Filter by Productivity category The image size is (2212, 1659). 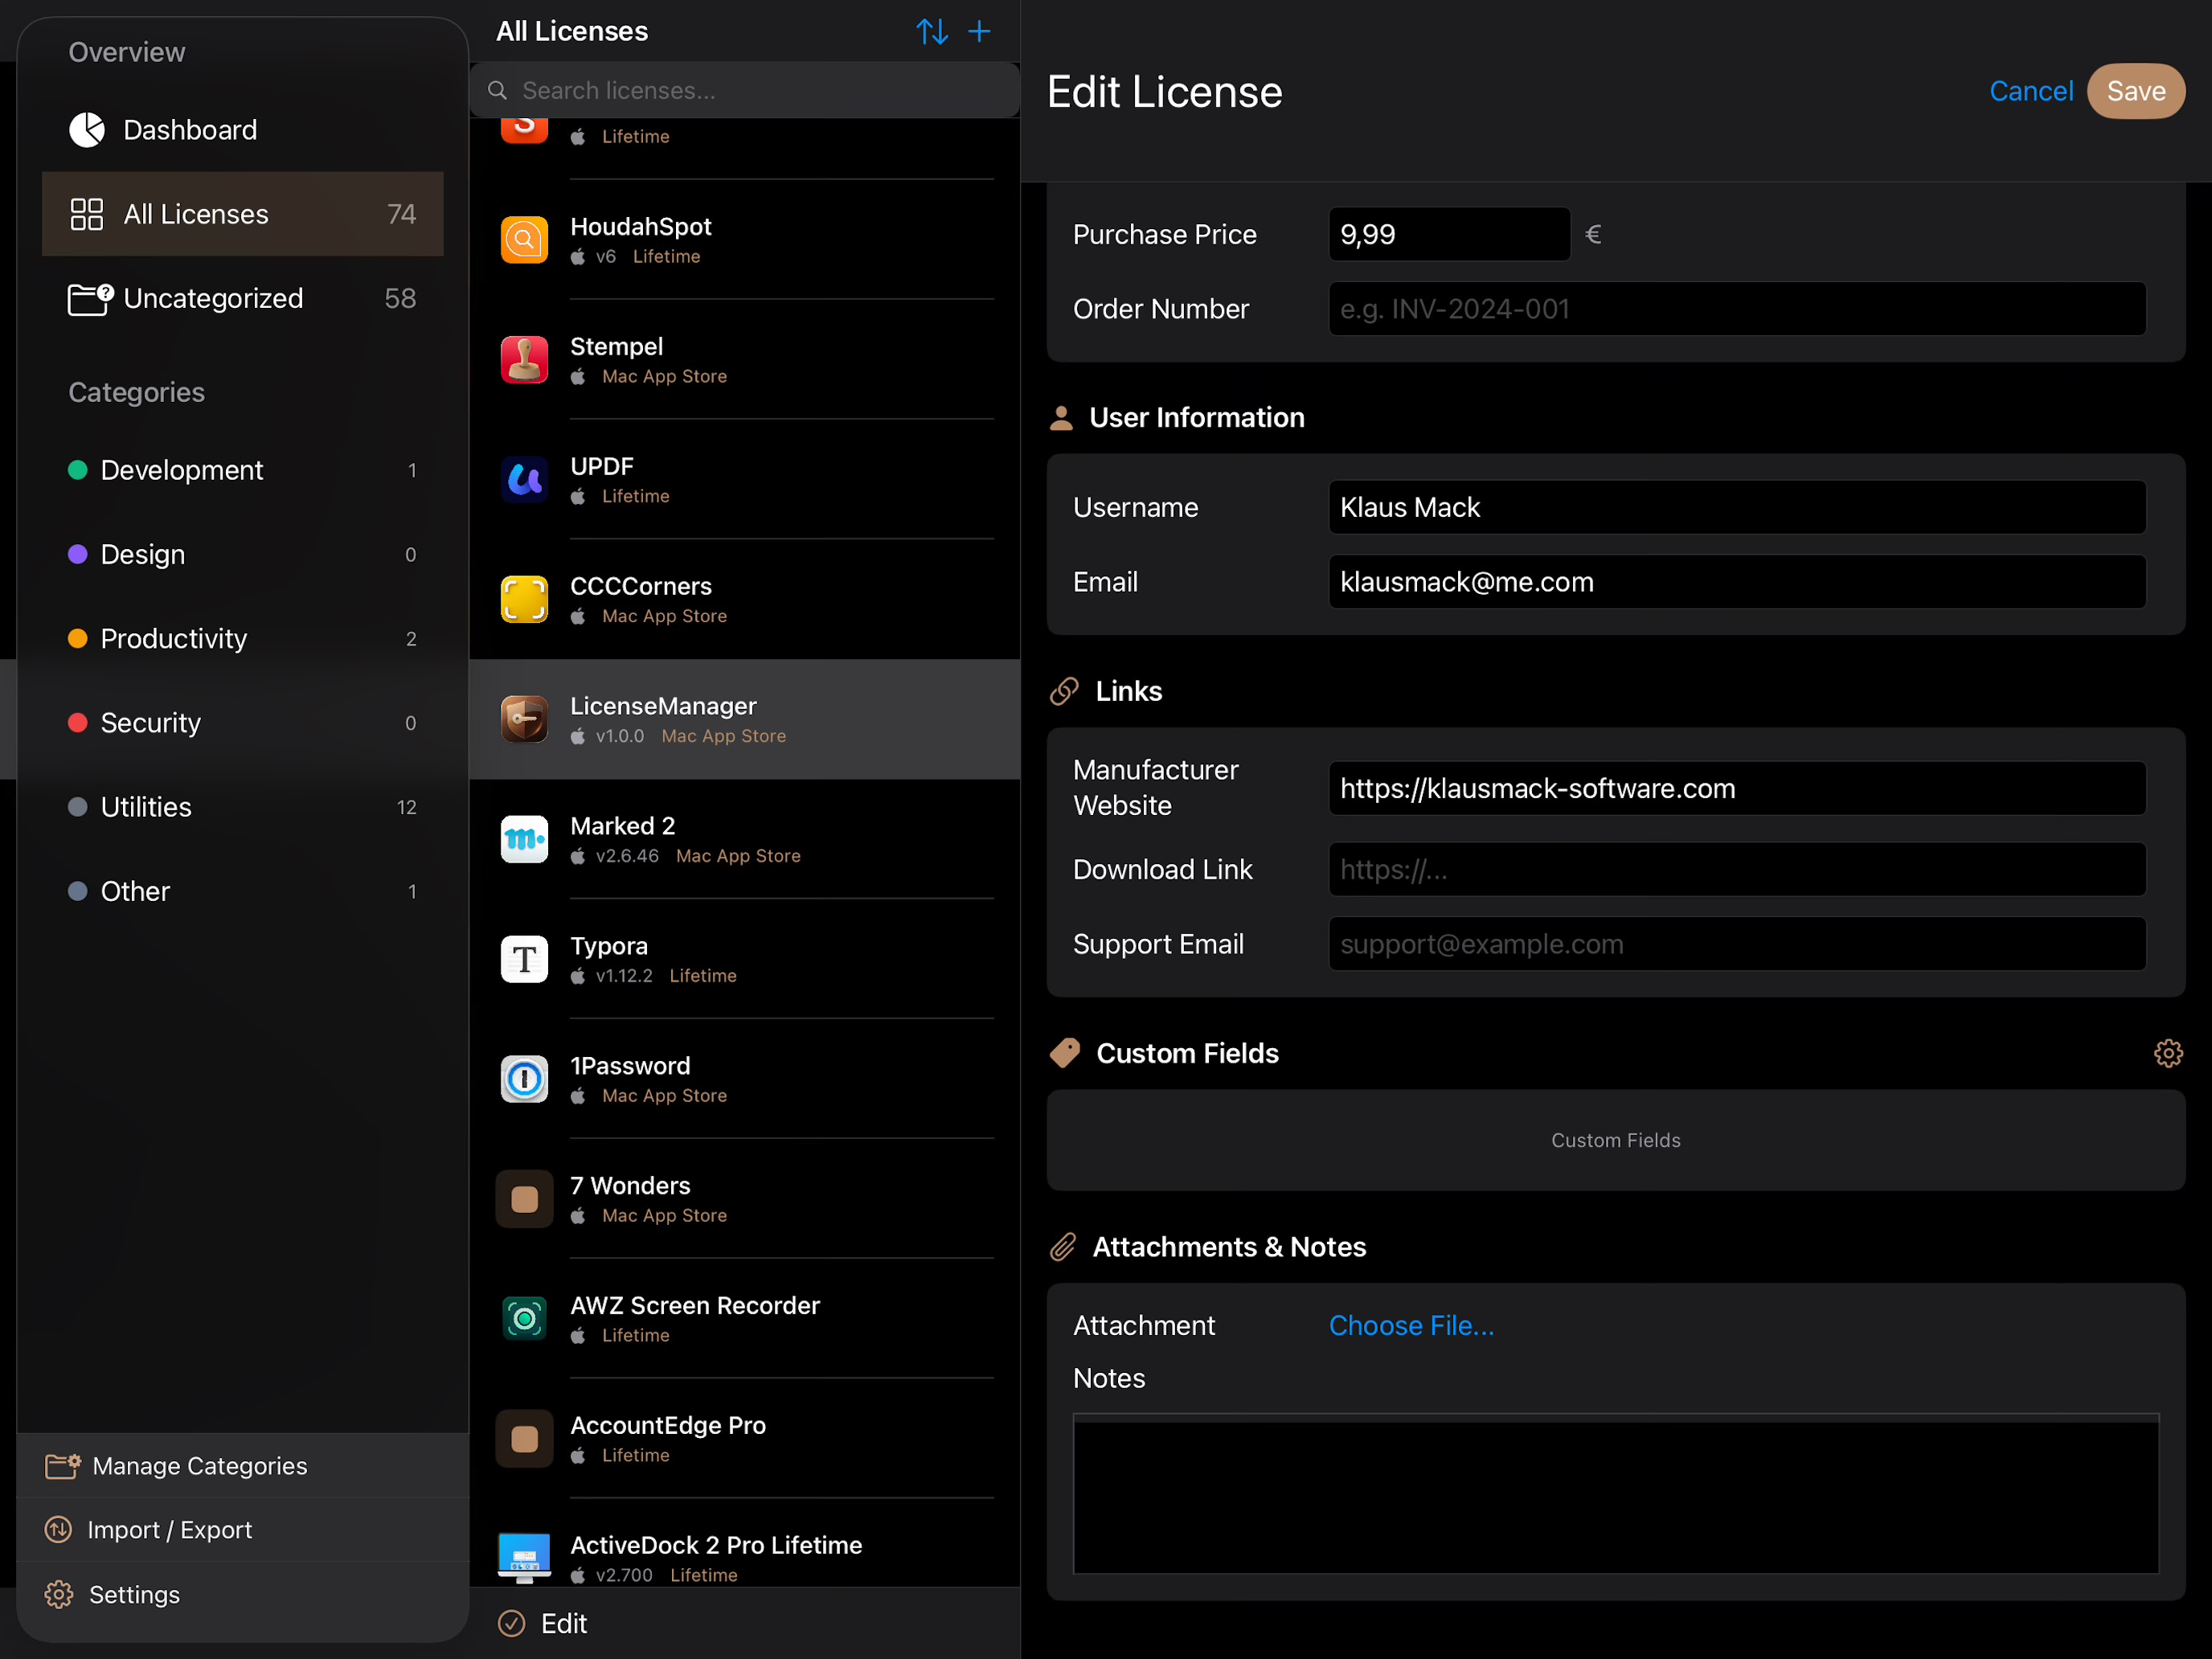point(243,638)
